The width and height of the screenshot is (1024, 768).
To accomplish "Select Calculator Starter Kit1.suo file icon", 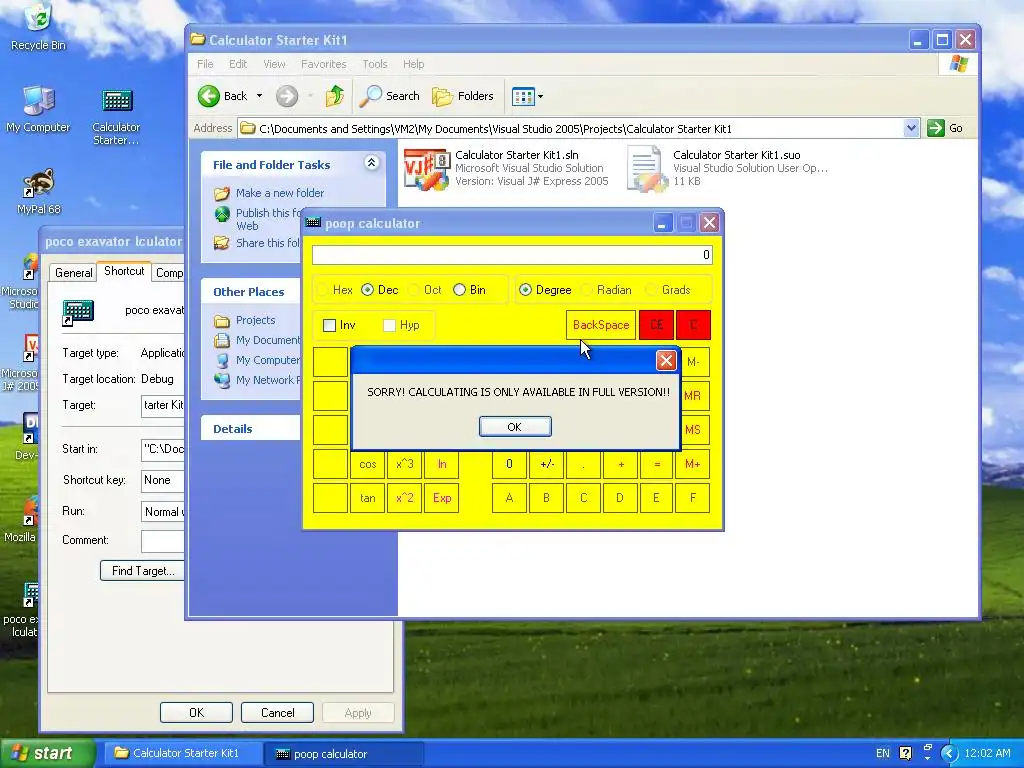I will tap(647, 168).
